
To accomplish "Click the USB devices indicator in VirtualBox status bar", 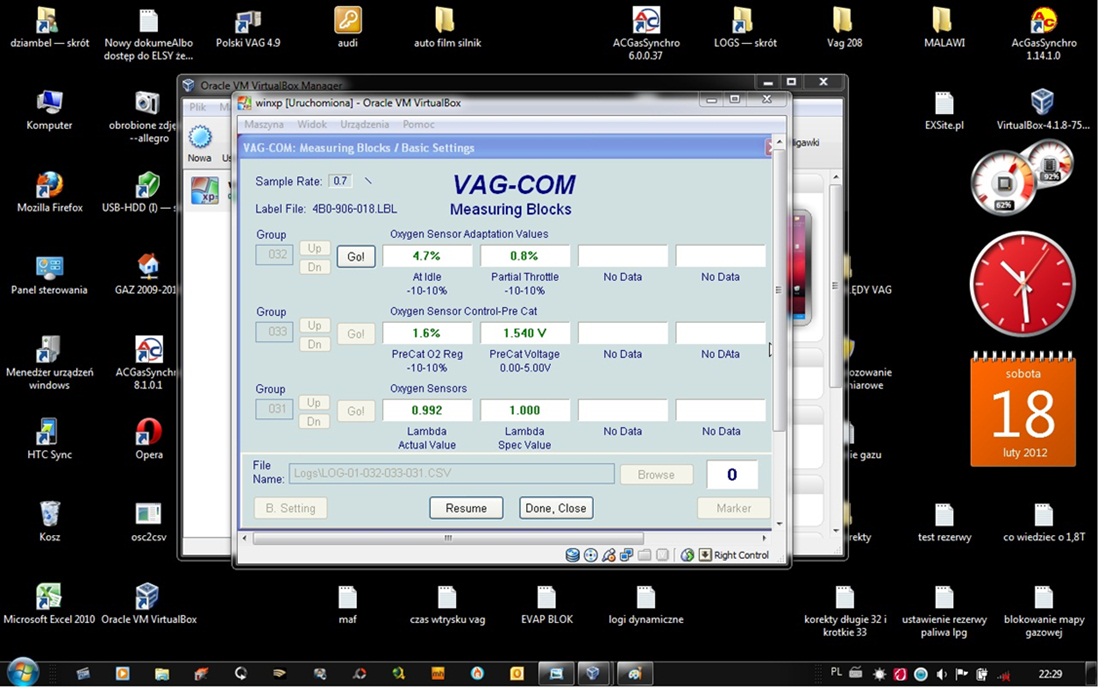I will coord(608,555).
